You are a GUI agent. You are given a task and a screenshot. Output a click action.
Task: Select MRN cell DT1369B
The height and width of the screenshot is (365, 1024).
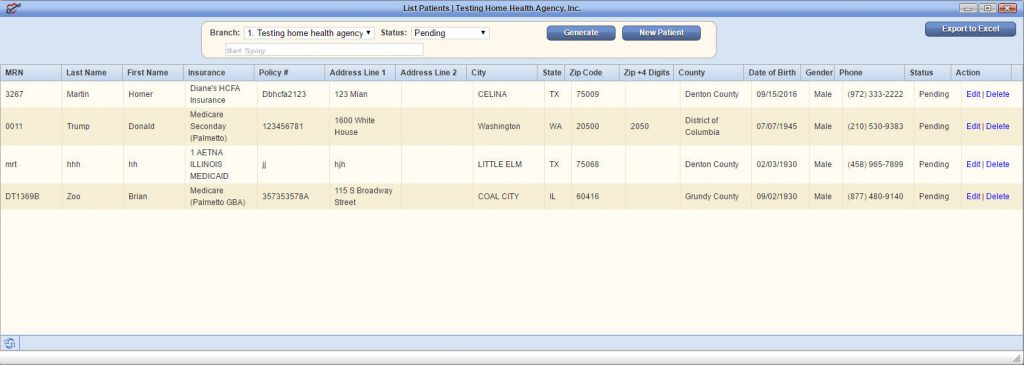click(x=22, y=197)
